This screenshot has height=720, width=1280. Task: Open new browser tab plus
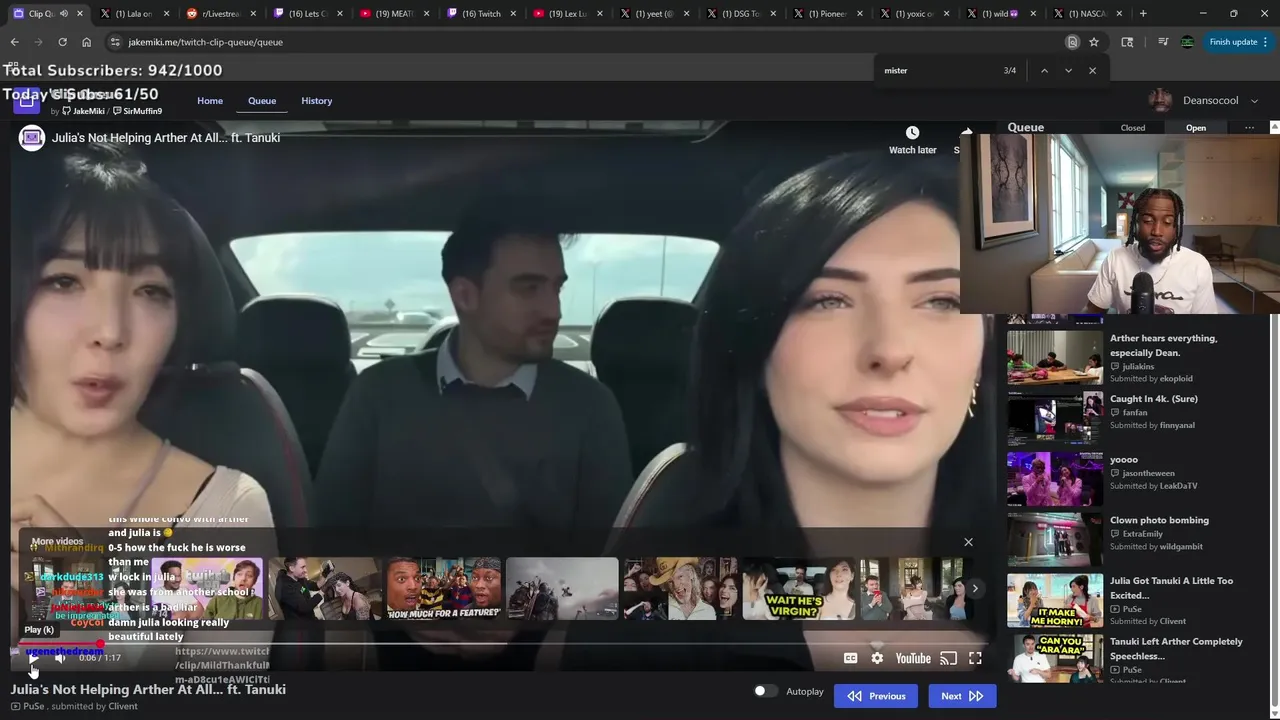click(x=1143, y=14)
